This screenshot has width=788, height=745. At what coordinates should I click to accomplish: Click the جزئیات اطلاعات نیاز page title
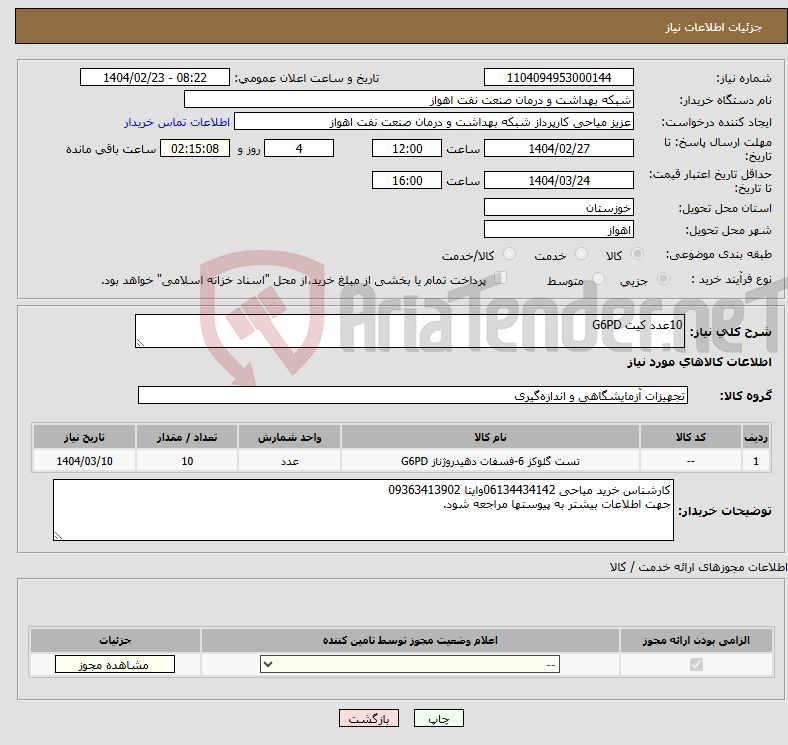coord(714,27)
